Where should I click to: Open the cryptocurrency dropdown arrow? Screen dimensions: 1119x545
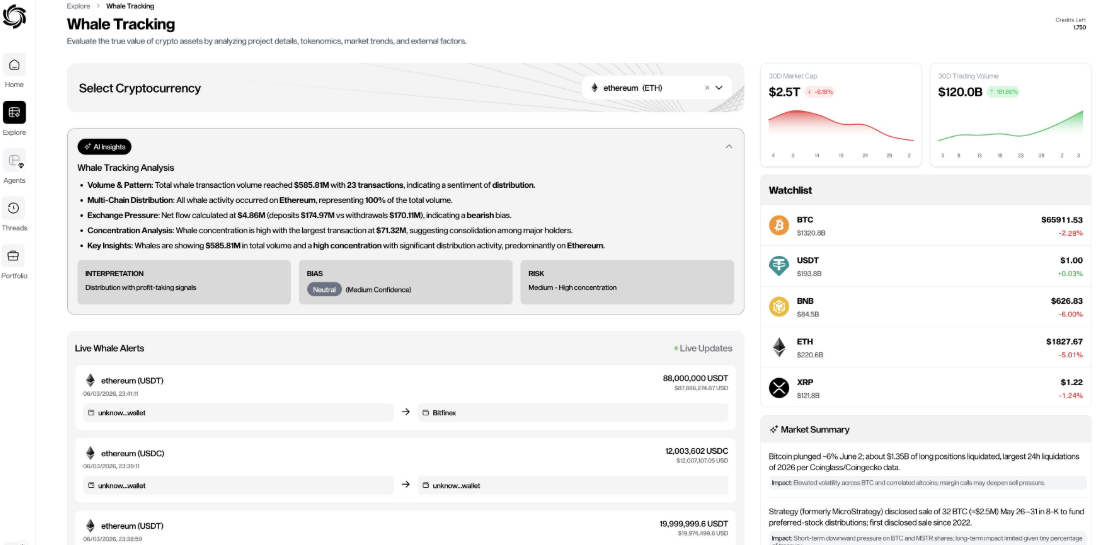[719, 88]
